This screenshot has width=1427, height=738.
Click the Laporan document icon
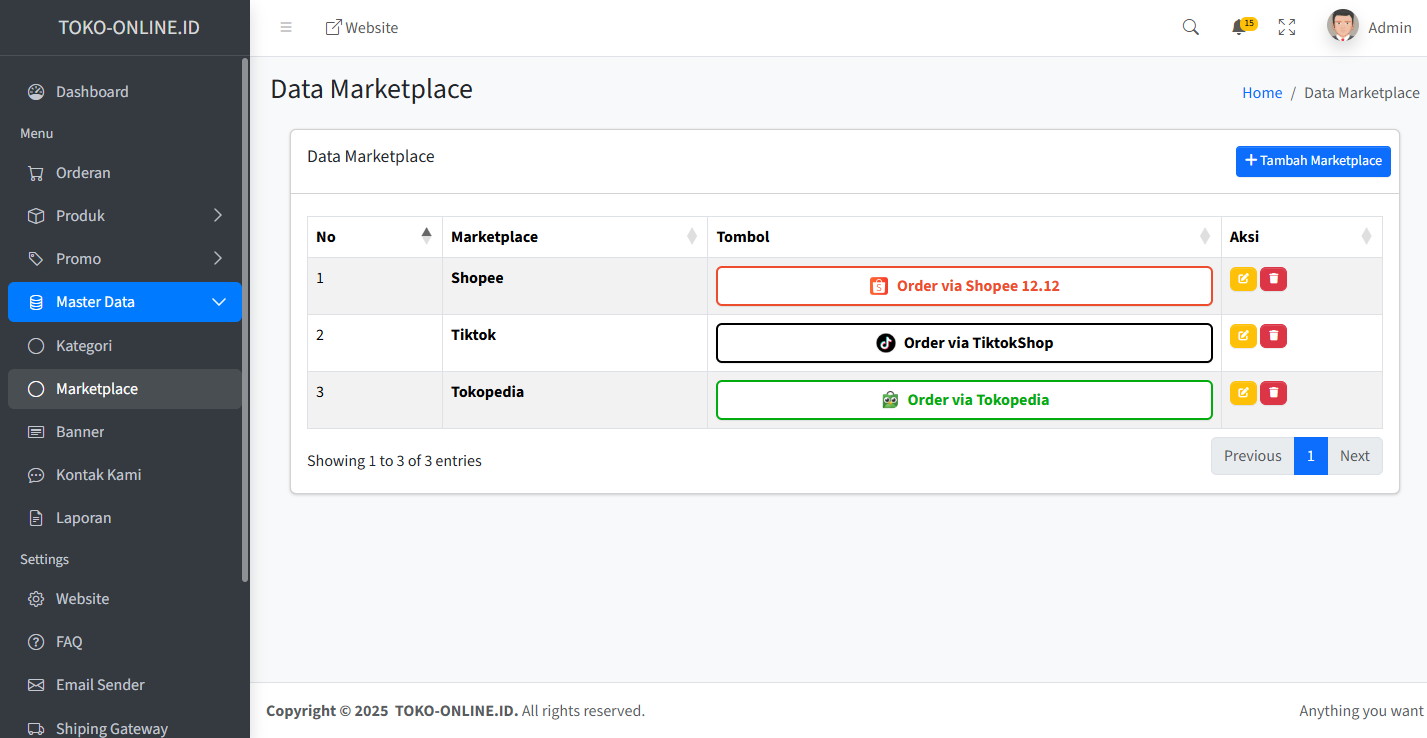click(x=36, y=518)
